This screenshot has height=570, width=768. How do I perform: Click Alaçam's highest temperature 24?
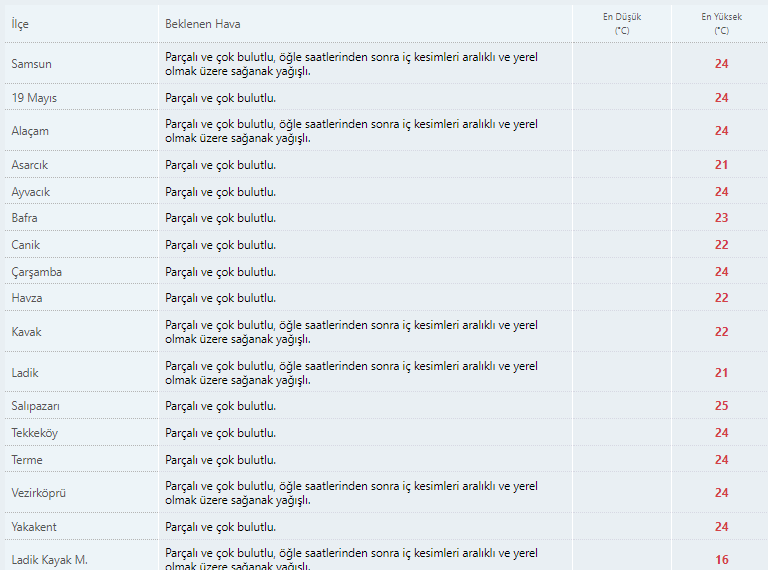tap(721, 131)
